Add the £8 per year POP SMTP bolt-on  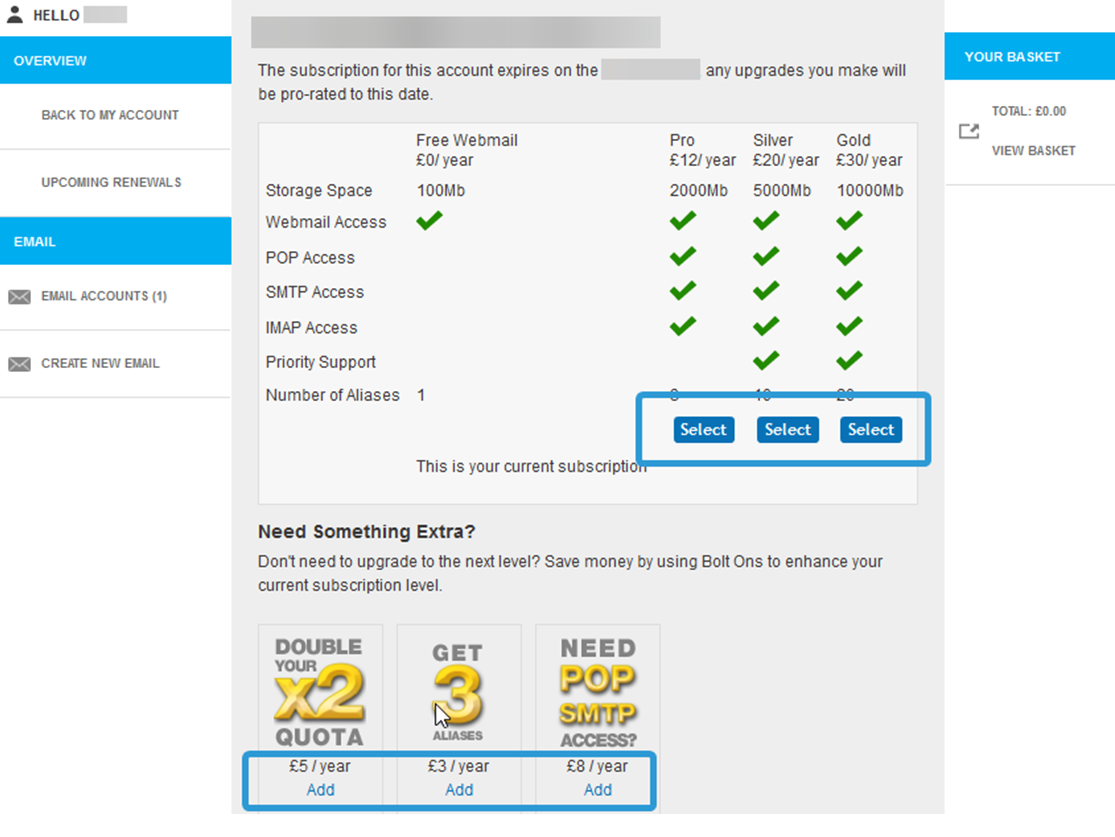point(597,790)
